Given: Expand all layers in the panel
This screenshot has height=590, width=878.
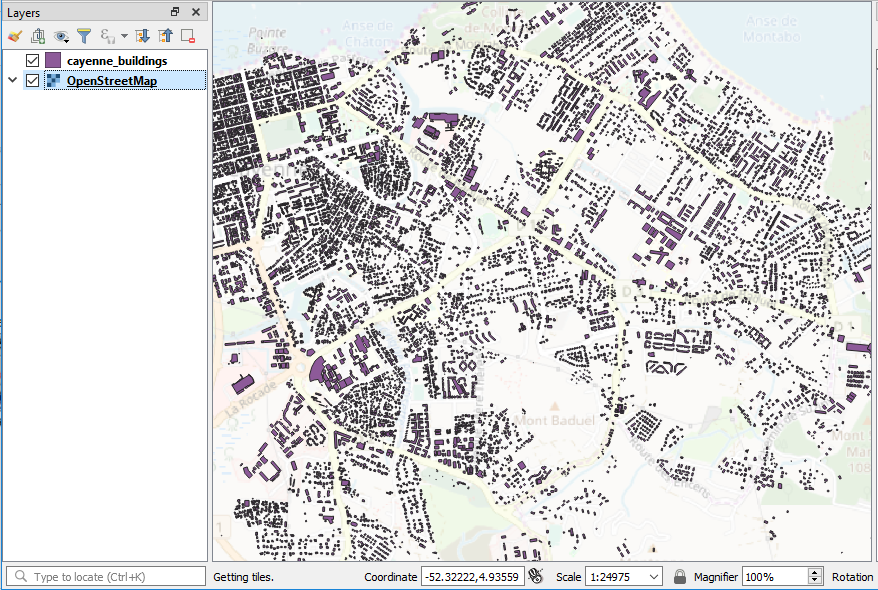Looking at the screenshot, I should 144,35.
